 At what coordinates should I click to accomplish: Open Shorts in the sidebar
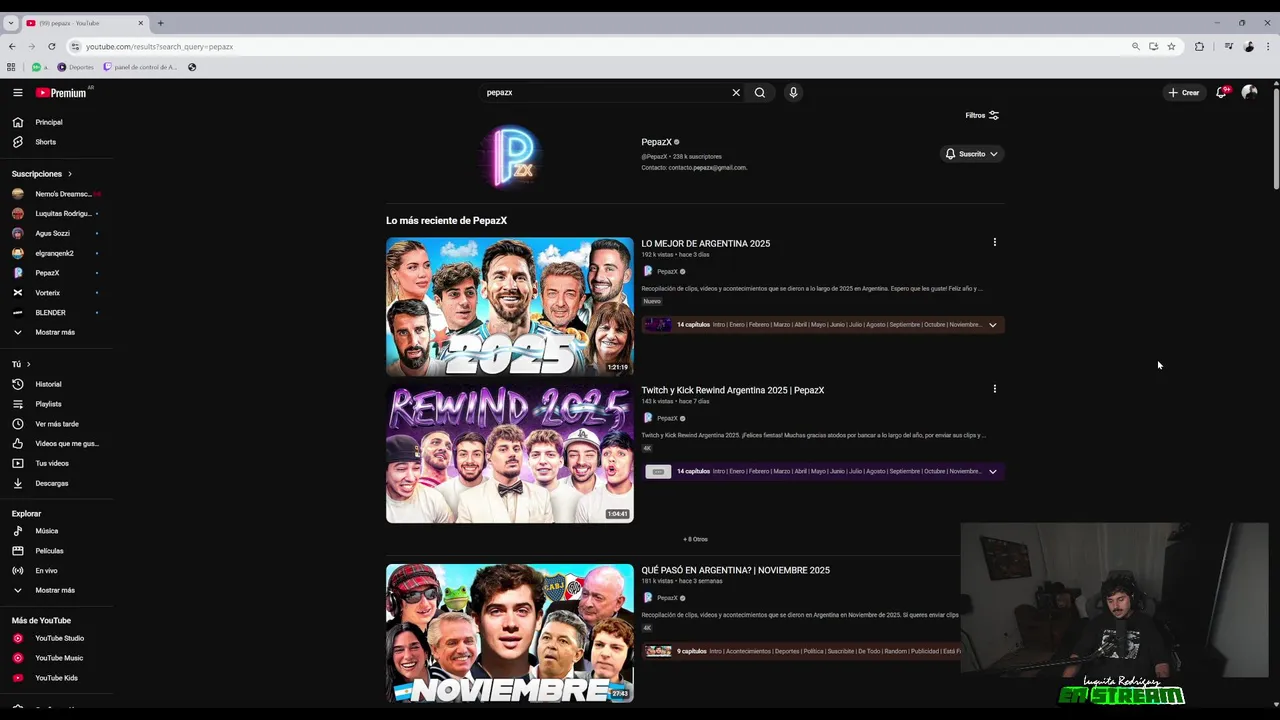pos(48,142)
